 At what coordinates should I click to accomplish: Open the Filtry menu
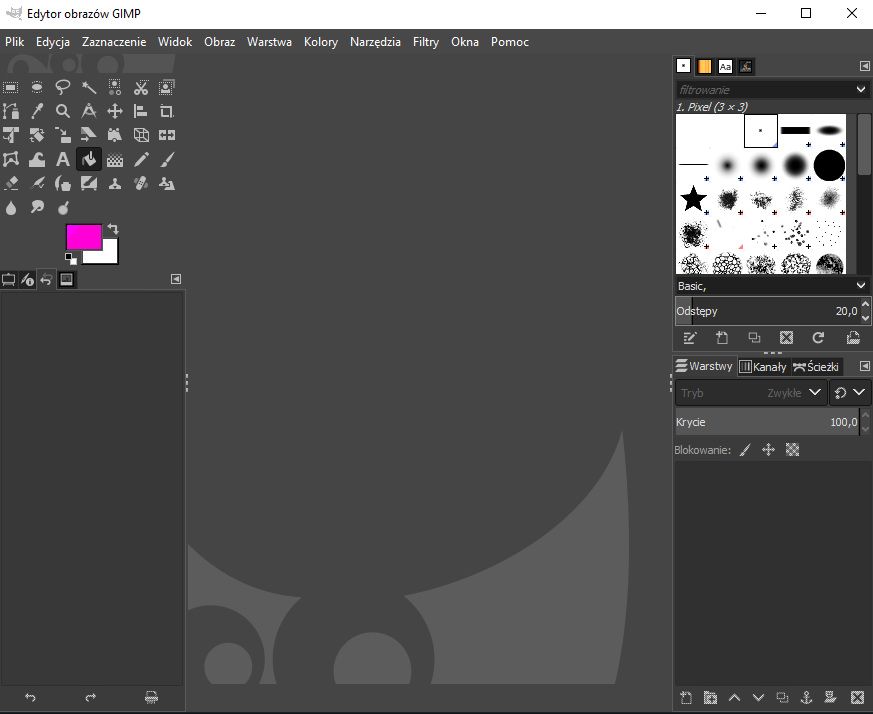coord(426,42)
